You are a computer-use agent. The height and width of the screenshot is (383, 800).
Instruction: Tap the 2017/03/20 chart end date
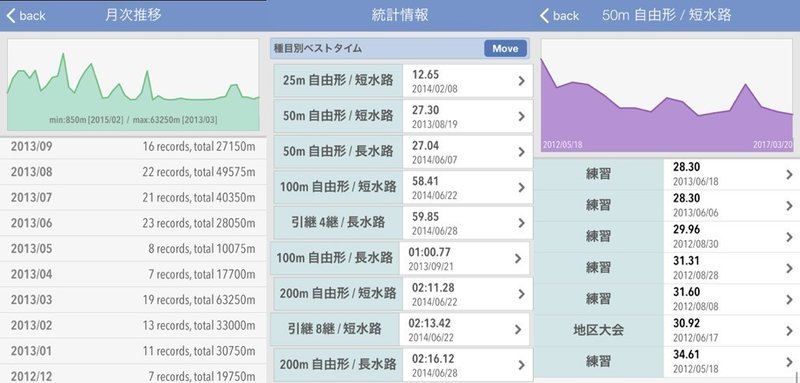(x=773, y=145)
